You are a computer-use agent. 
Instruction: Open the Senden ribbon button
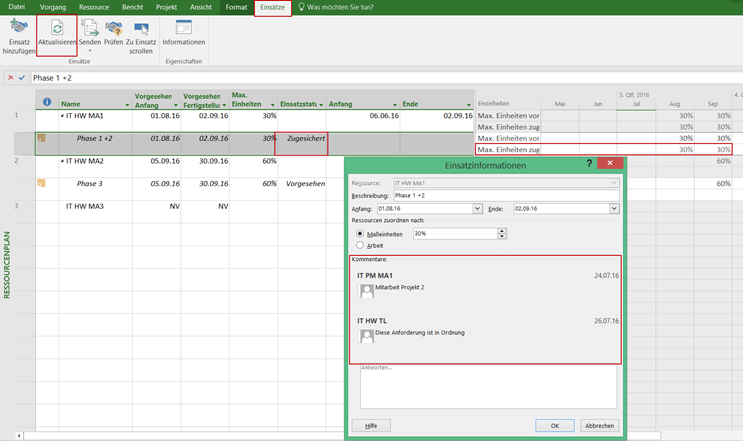coord(89,28)
